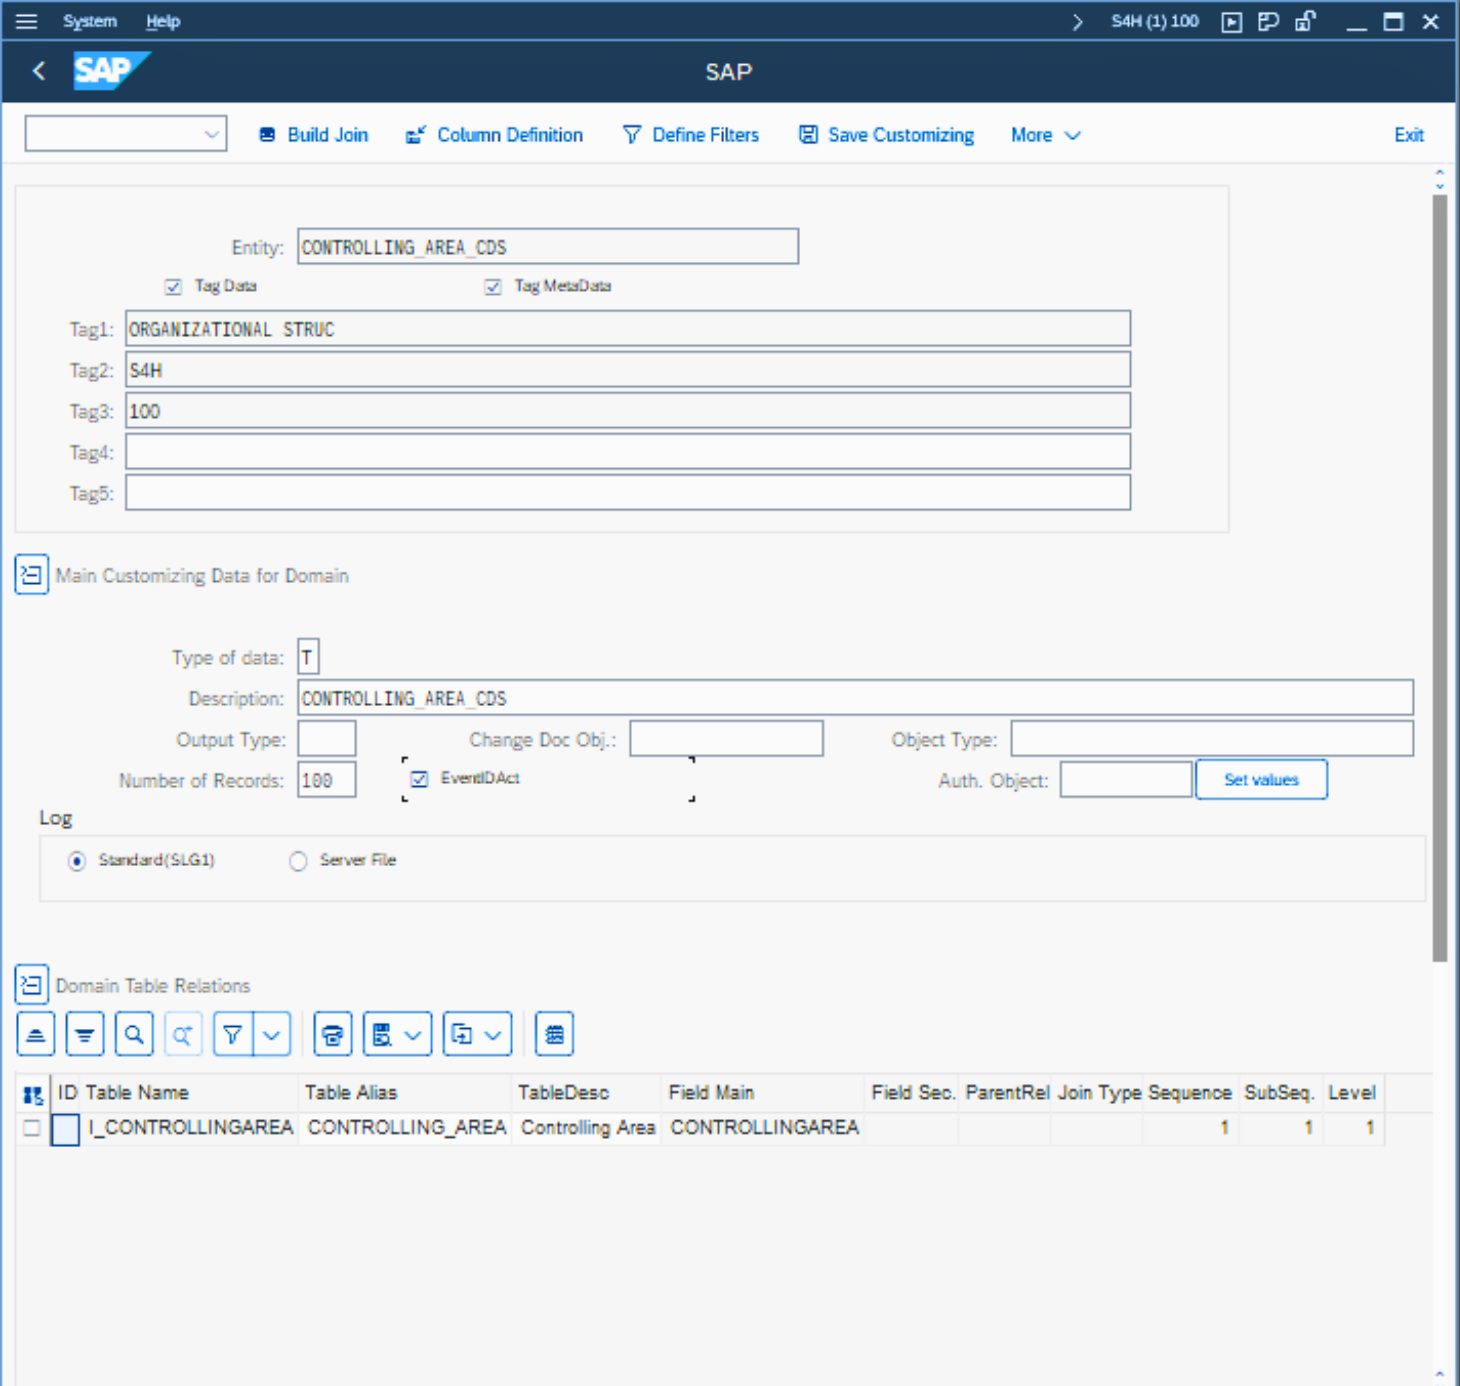The width and height of the screenshot is (1460, 1386).
Task: Uncheck the Tag Data checkbox
Action: [x=173, y=287]
